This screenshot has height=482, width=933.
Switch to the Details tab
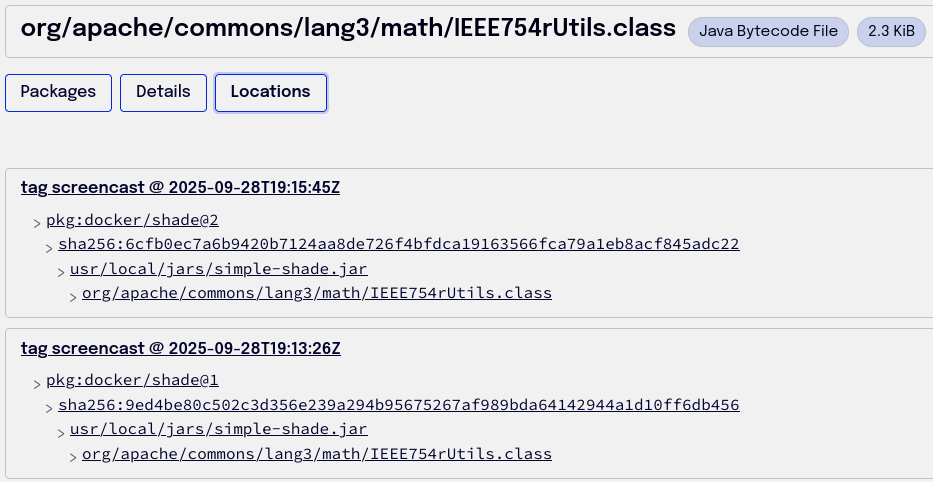pyautogui.click(x=163, y=92)
